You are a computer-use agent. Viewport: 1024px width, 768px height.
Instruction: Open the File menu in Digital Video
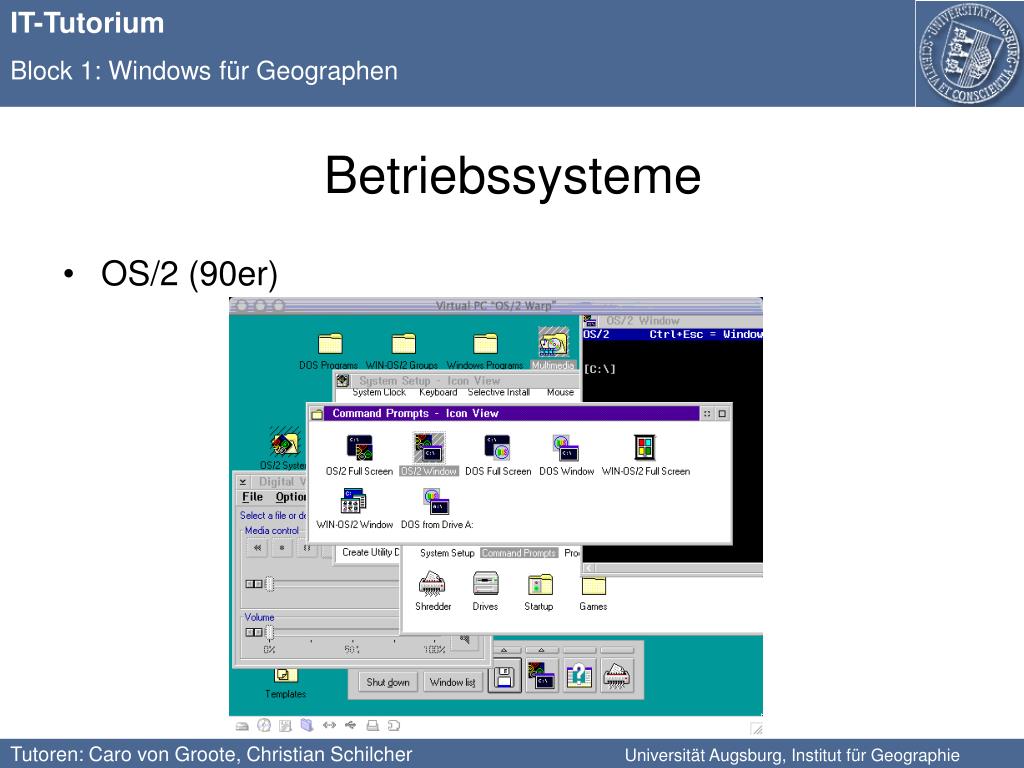coord(253,497)
